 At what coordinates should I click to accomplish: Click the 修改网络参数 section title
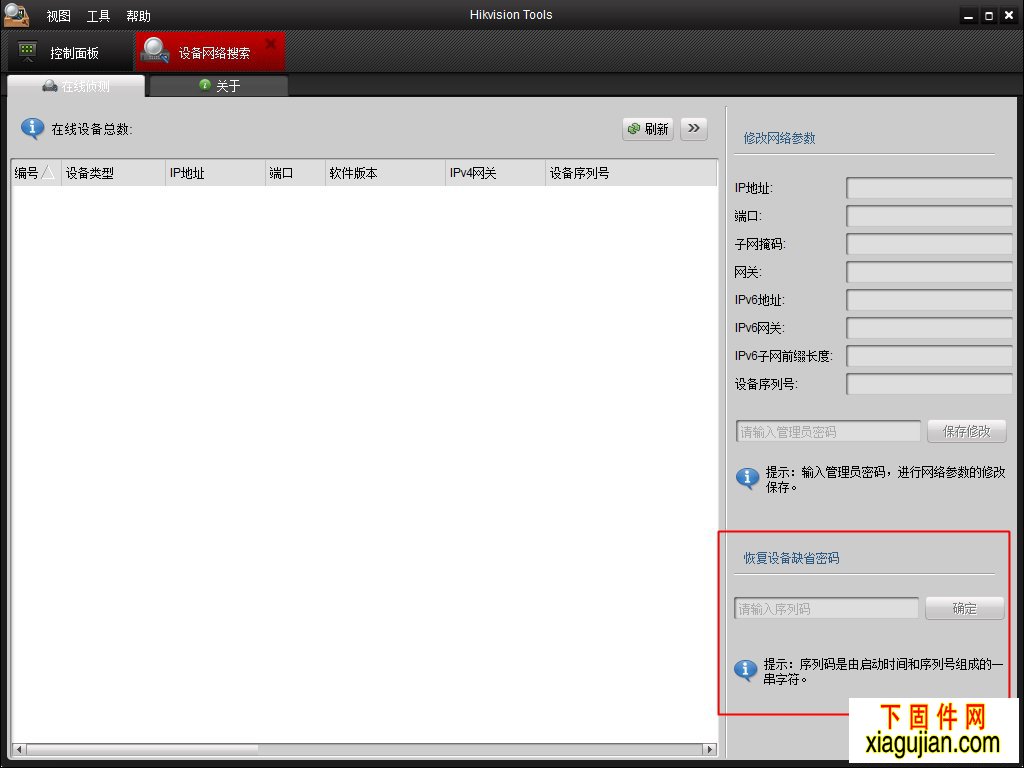point(779,138)
